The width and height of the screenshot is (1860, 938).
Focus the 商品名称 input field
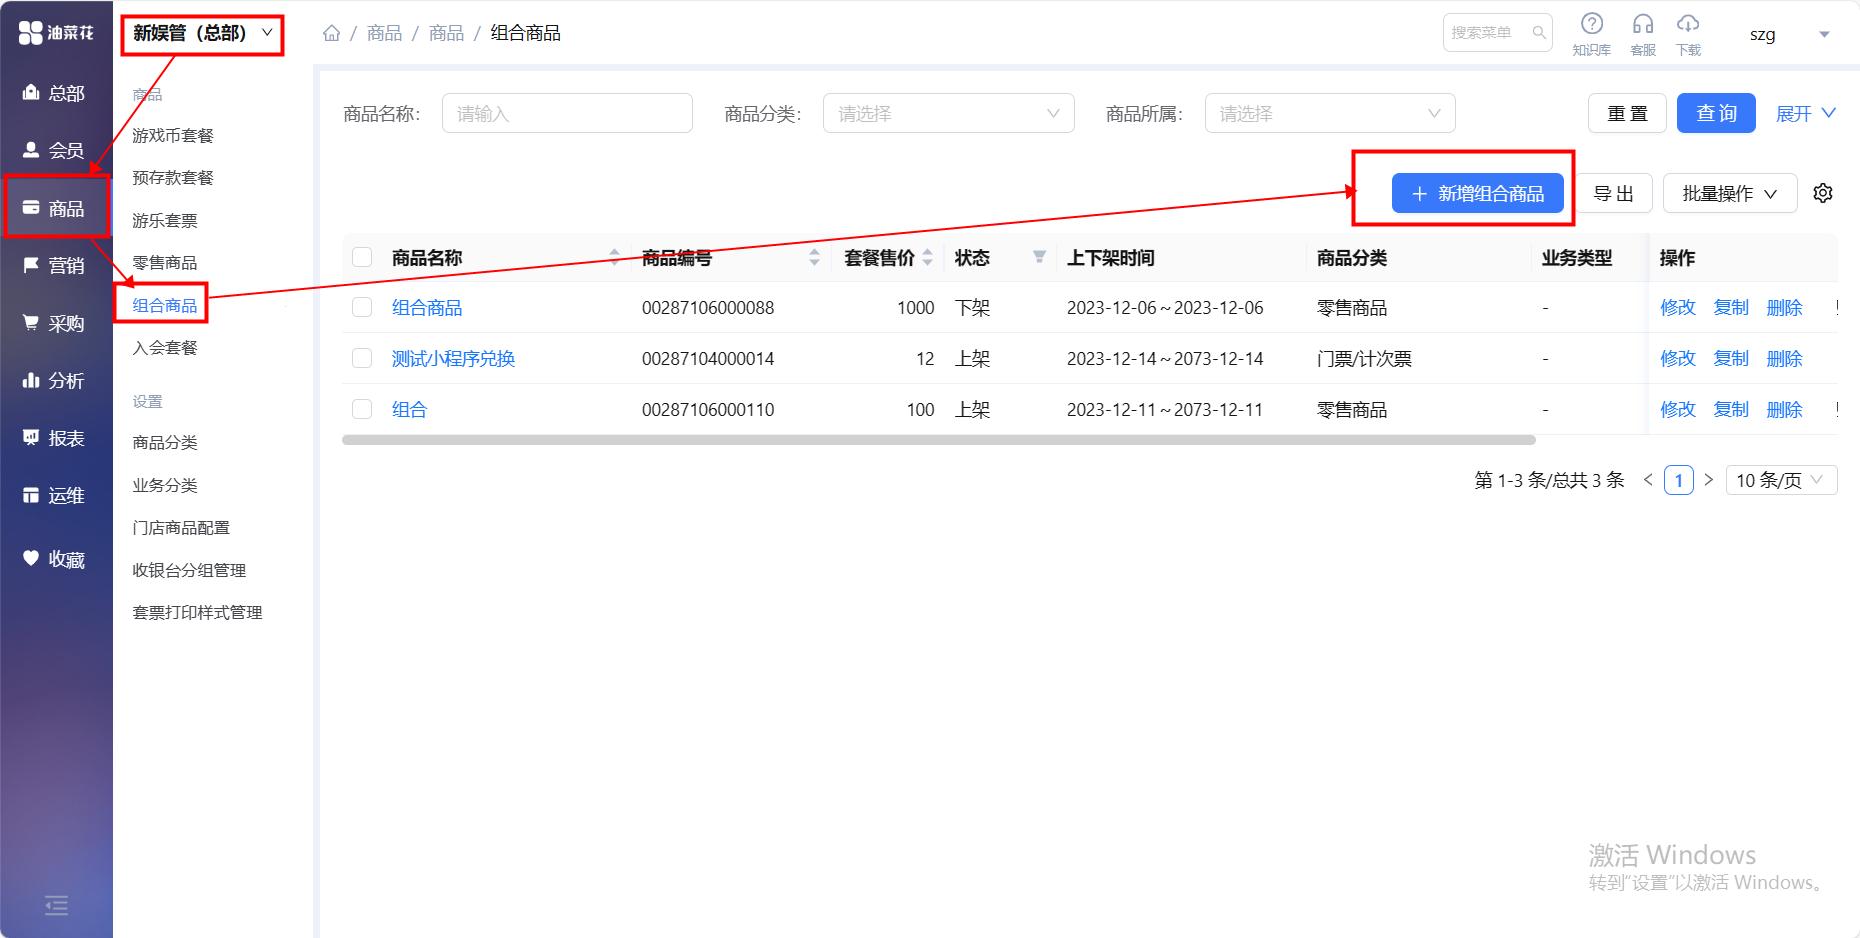[567, 113]
